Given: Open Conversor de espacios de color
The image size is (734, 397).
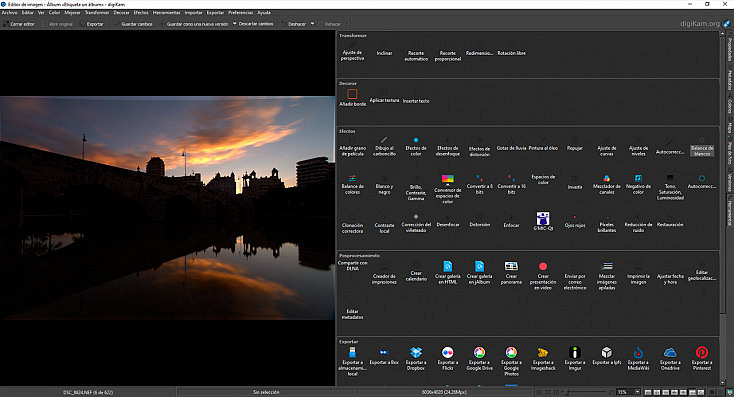Looking at the screenshot, I should (x=448, y=189).
